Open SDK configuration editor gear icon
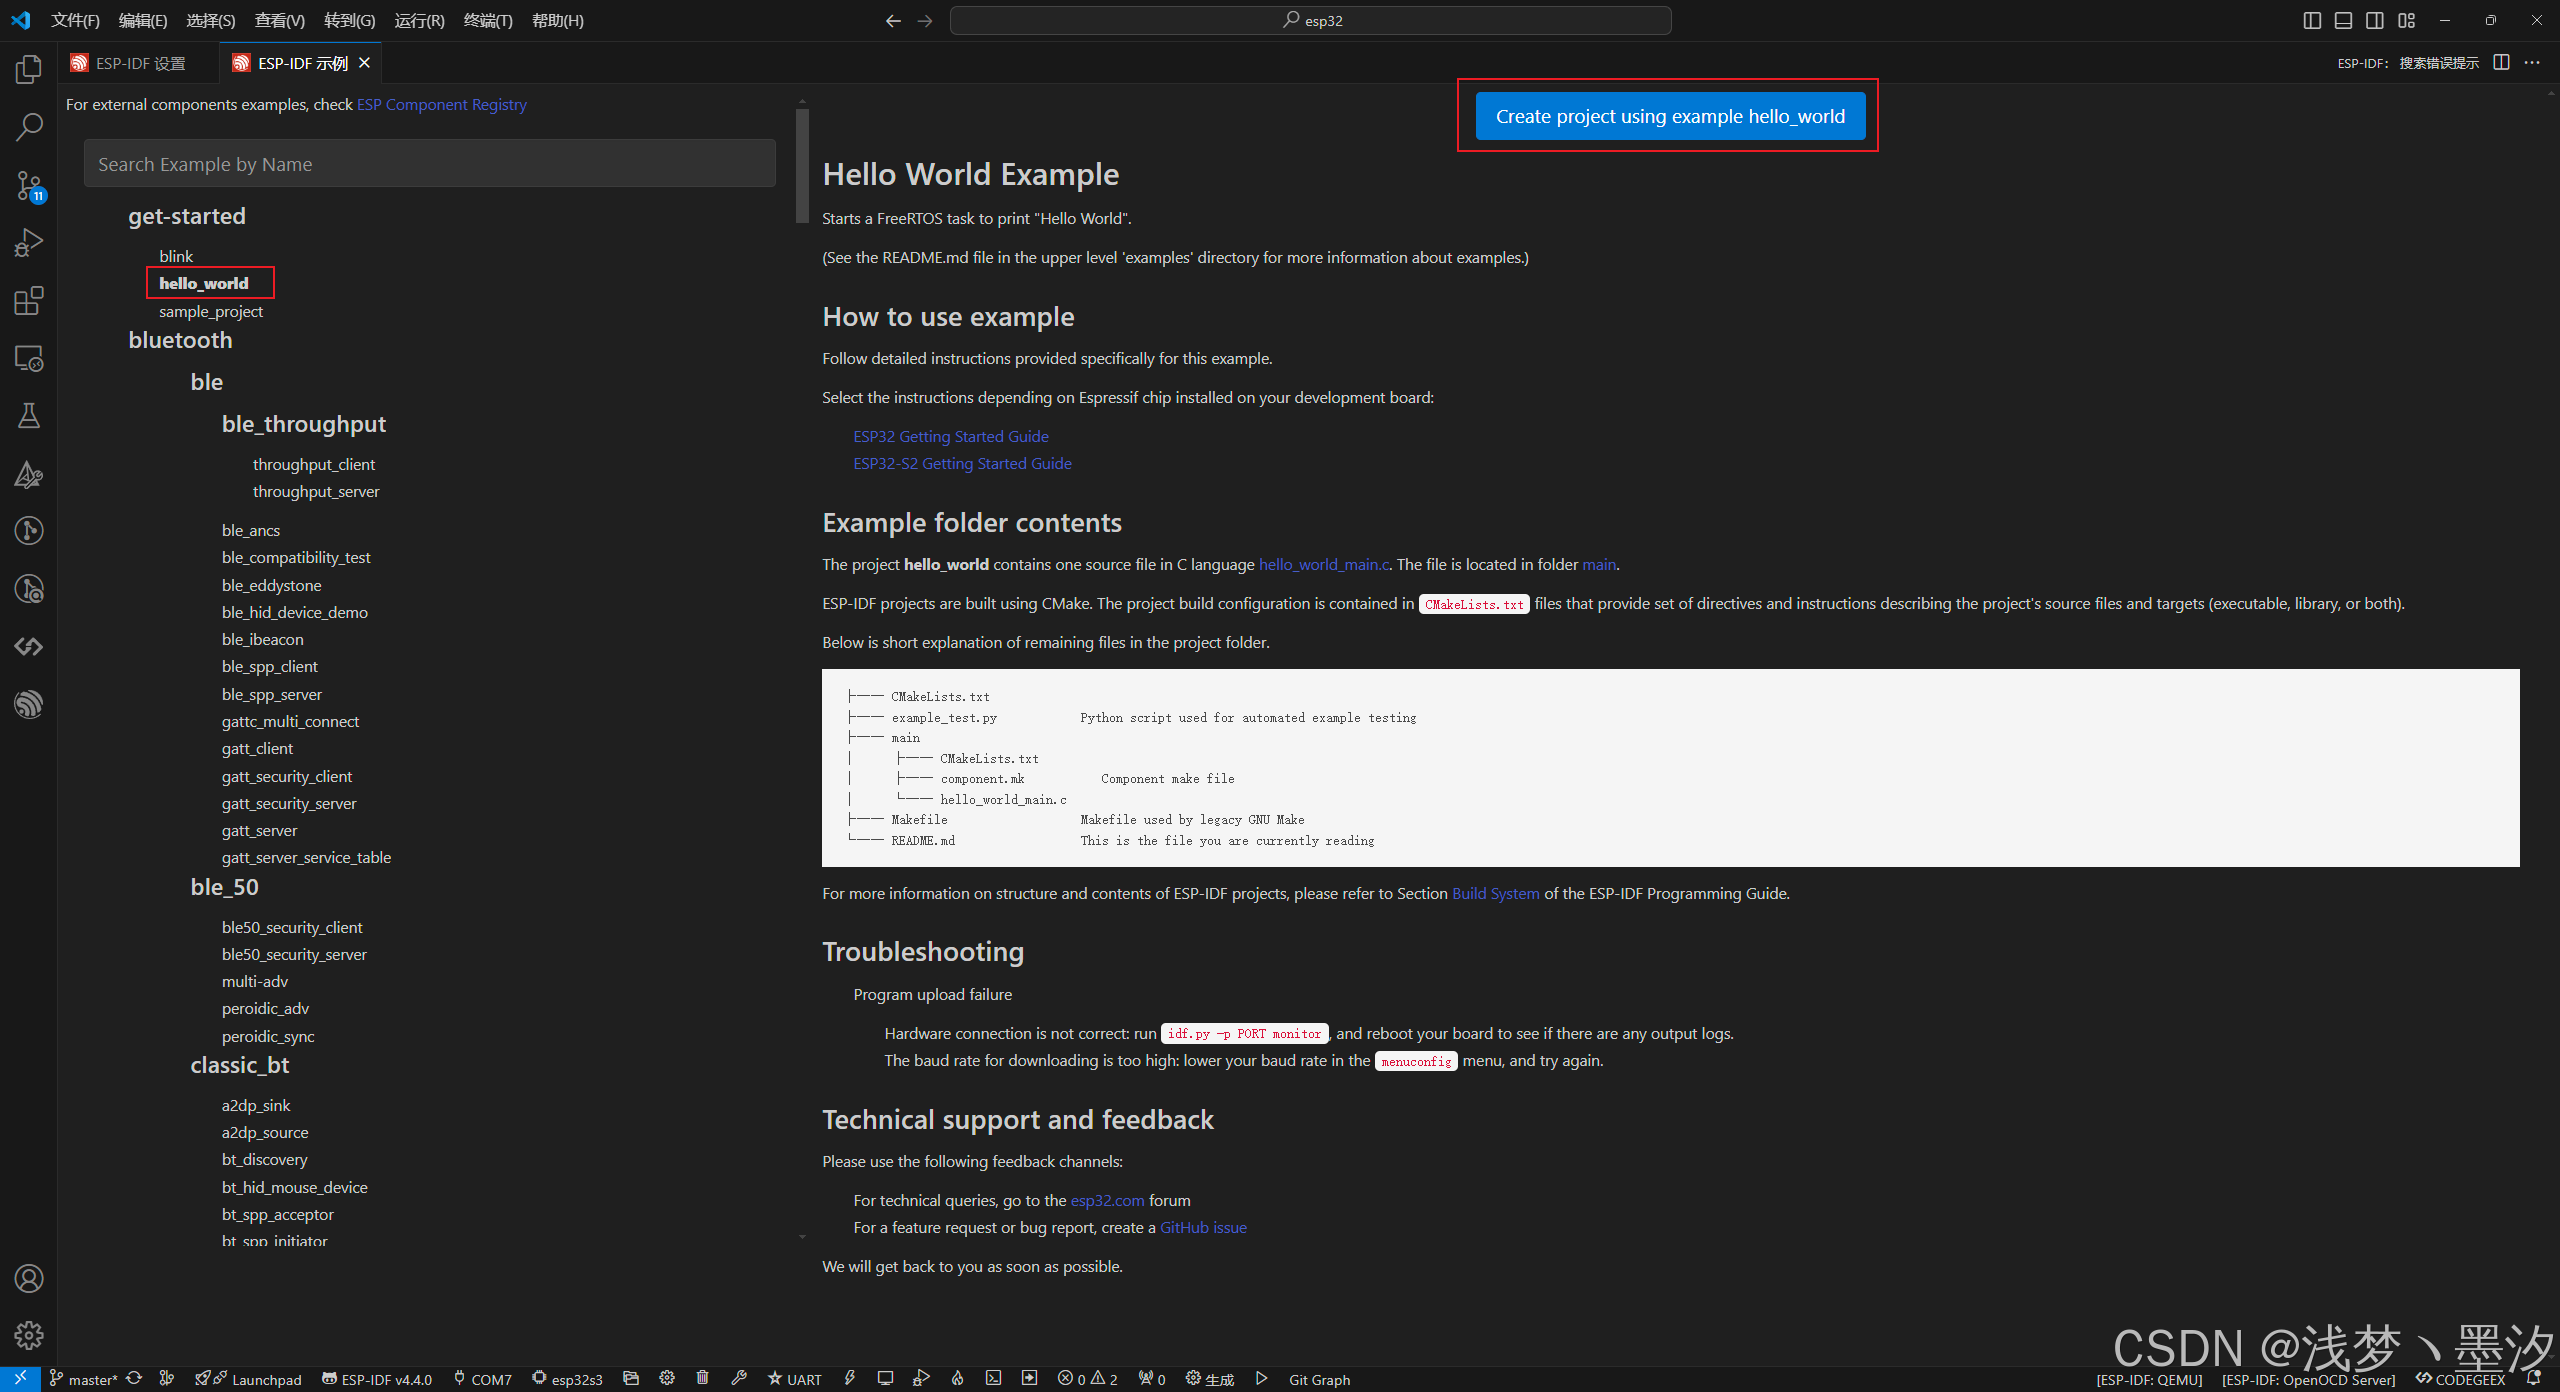The height and width of the screenshot is (1392, 2560). tap(667, 1379)
